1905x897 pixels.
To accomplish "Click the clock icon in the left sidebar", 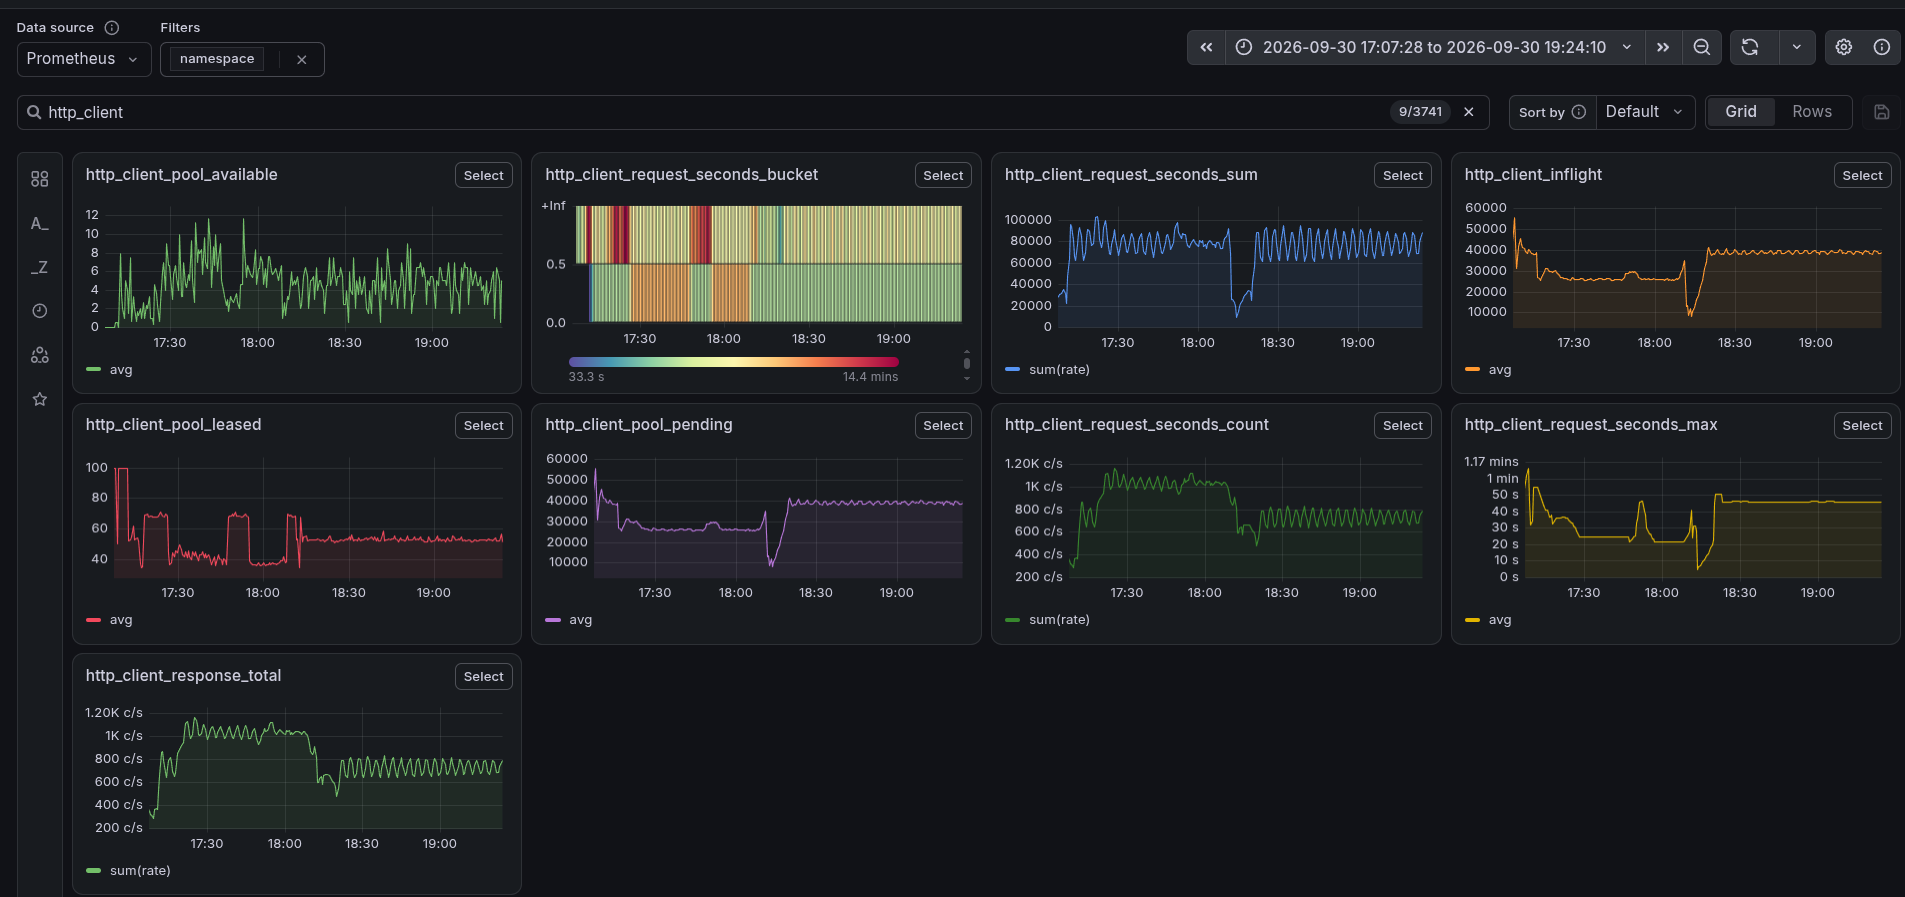I will pyautogui.click(x=40, y=311).
